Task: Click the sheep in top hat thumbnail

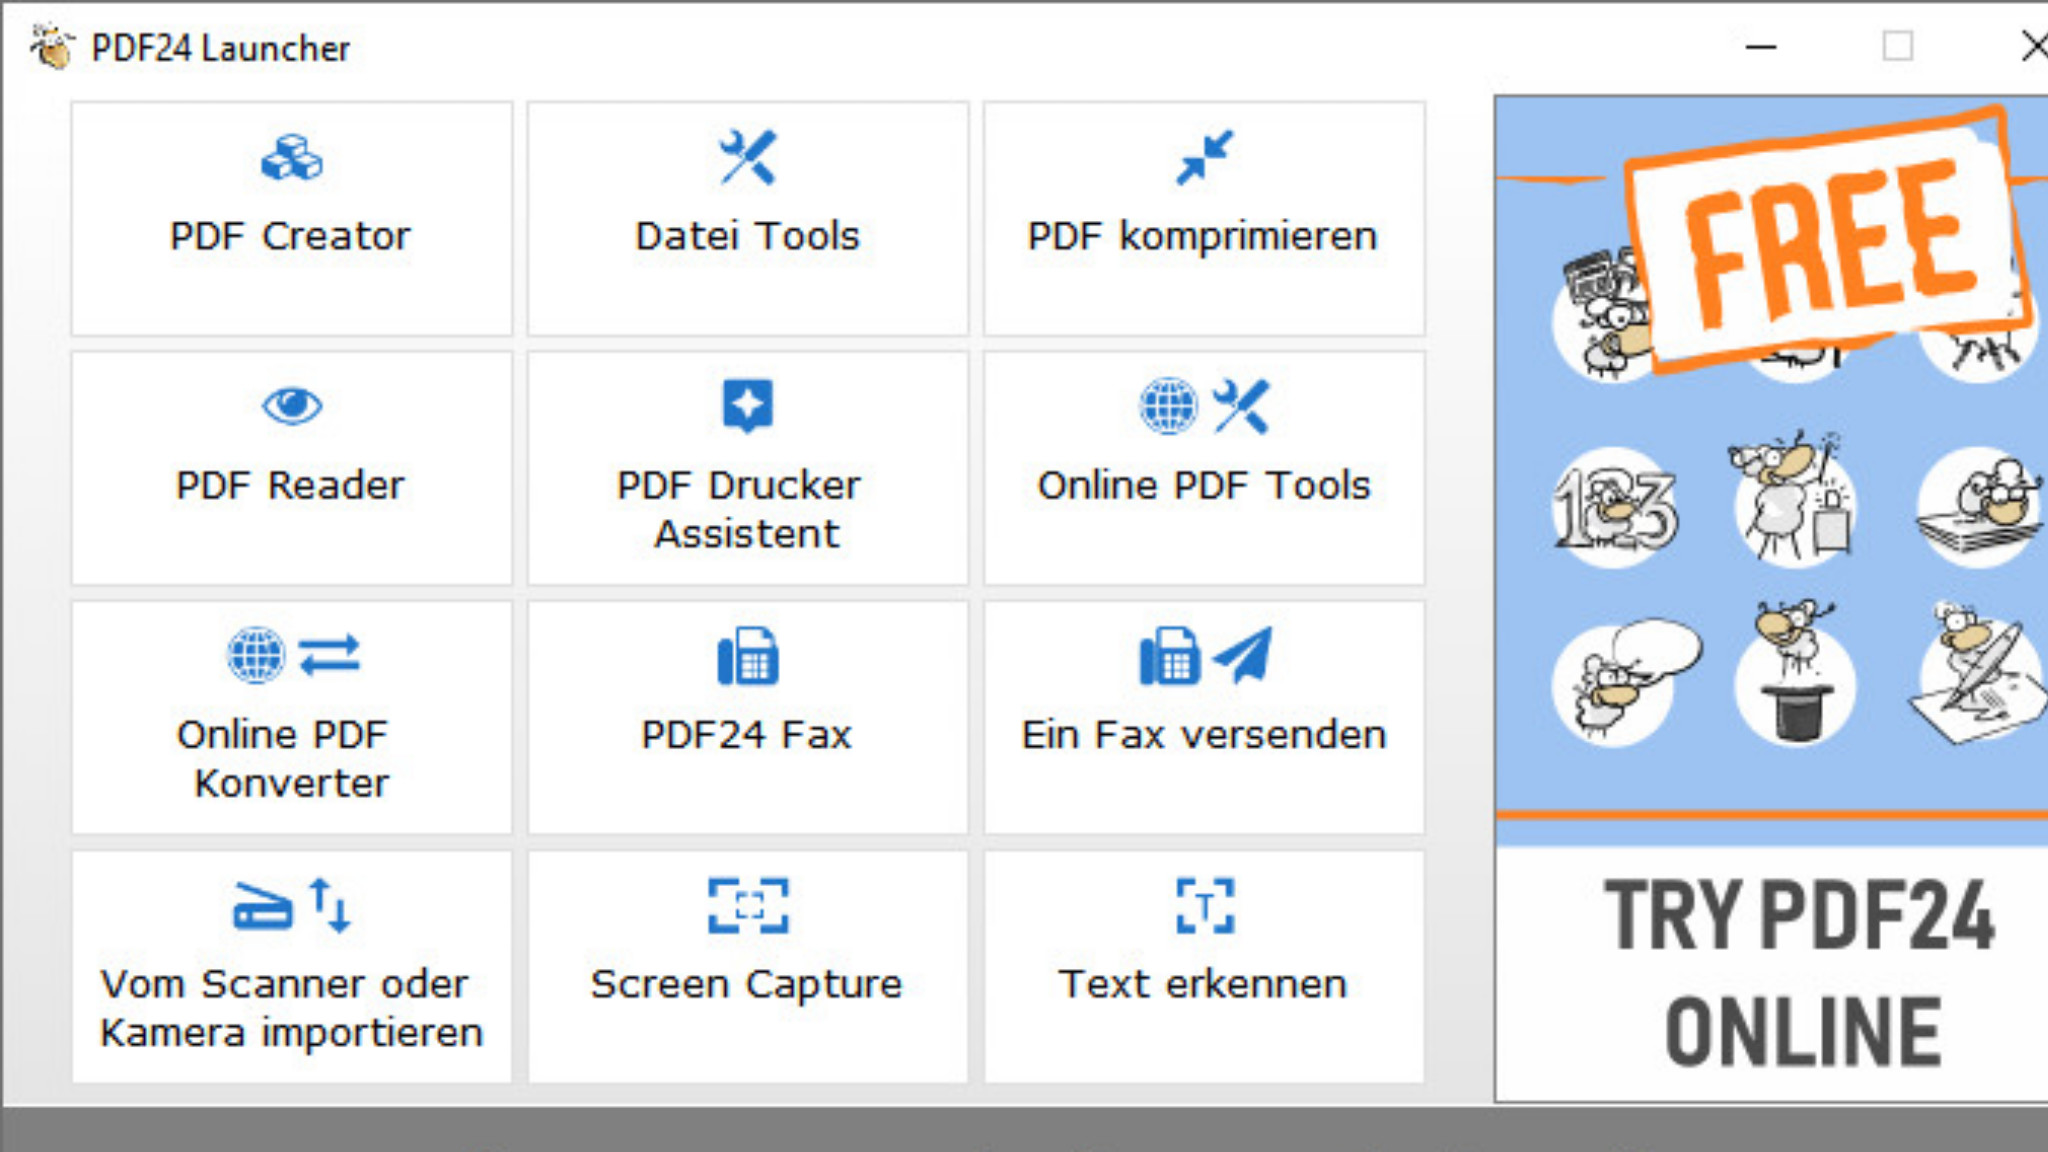Action: point(1796,678)
